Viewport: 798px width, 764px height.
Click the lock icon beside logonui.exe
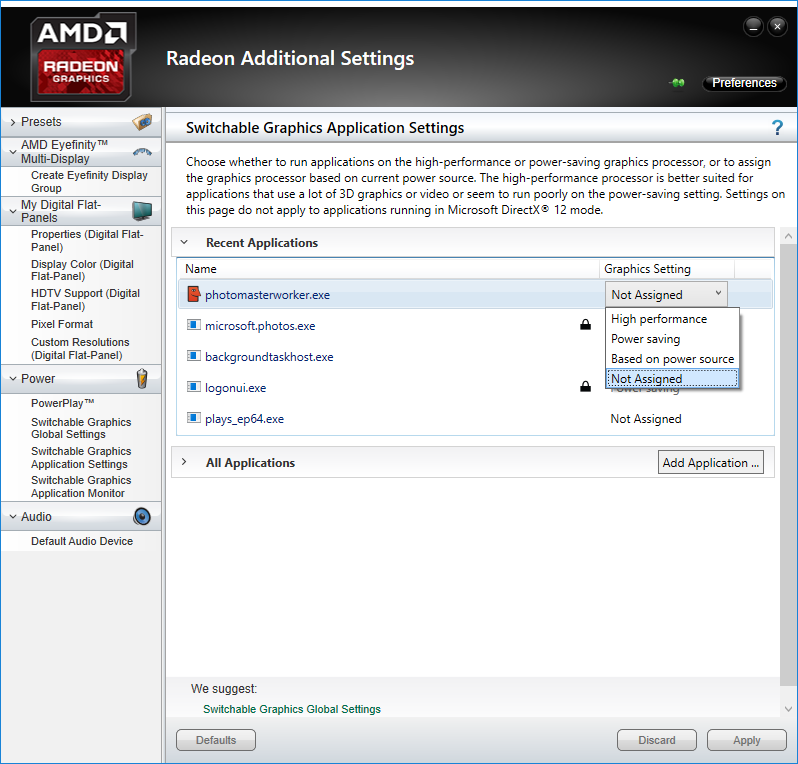point(585,387)
